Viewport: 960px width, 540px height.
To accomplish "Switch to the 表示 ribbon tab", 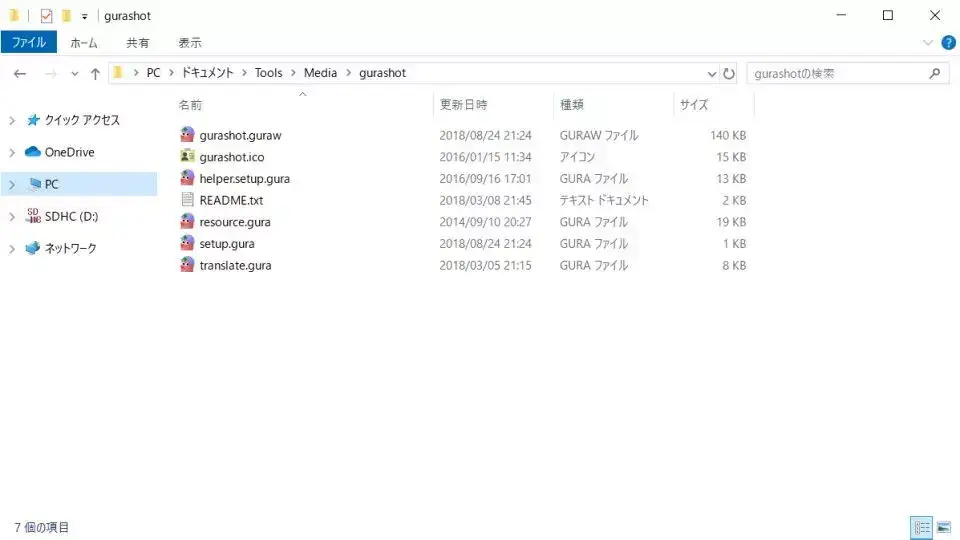I will (190, 42).
